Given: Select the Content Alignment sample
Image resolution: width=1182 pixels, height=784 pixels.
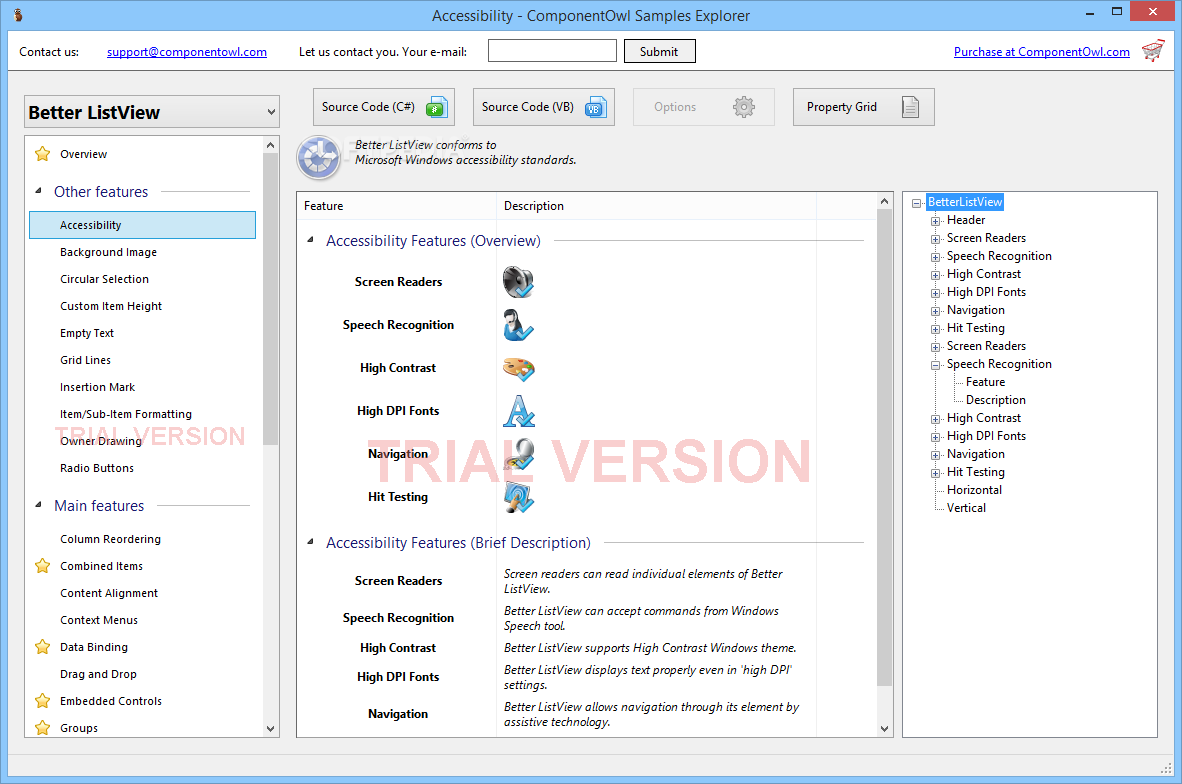Looking at the screenshot, I should pos(109,593).
